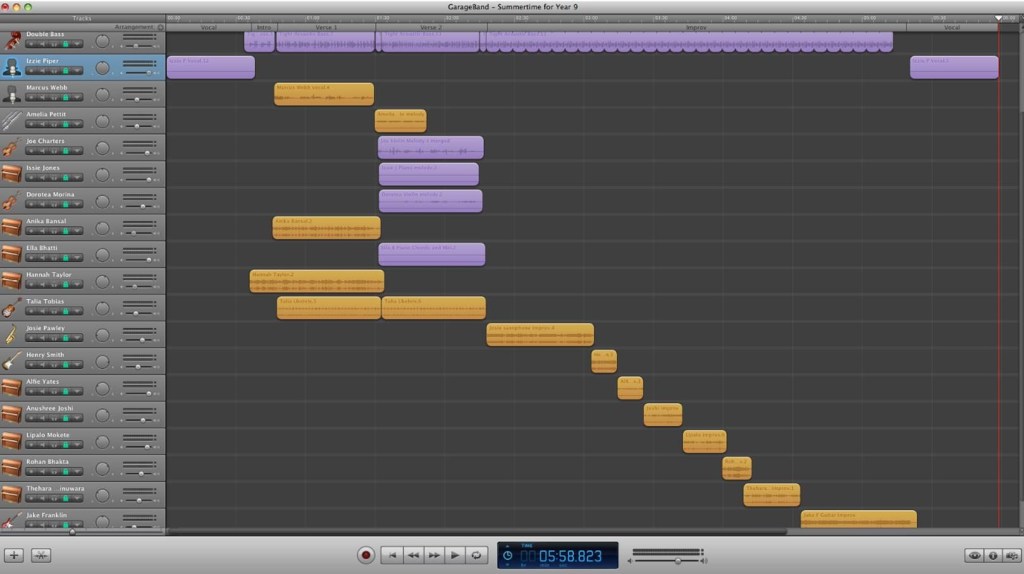The image size is (1024, 574).
Task: Show Track Info with the 'i' button
Action: tap(993, 555)
